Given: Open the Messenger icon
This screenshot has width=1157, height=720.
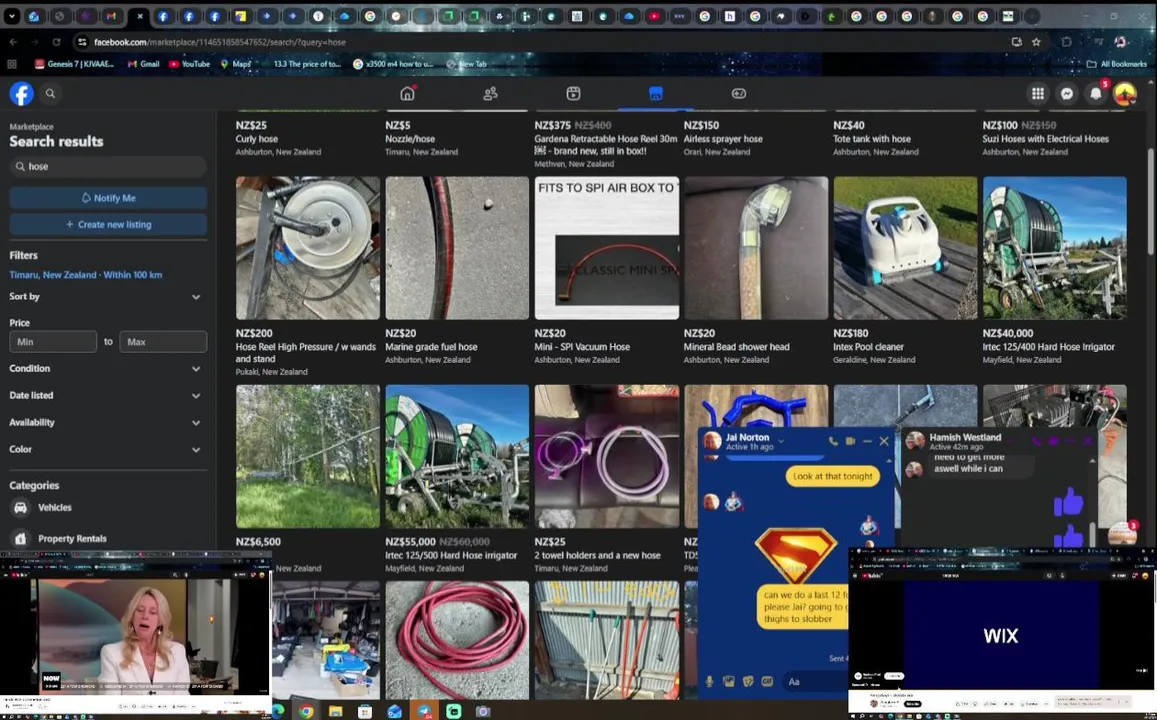Looking at the screenshot, I should tap(1066, 94).
